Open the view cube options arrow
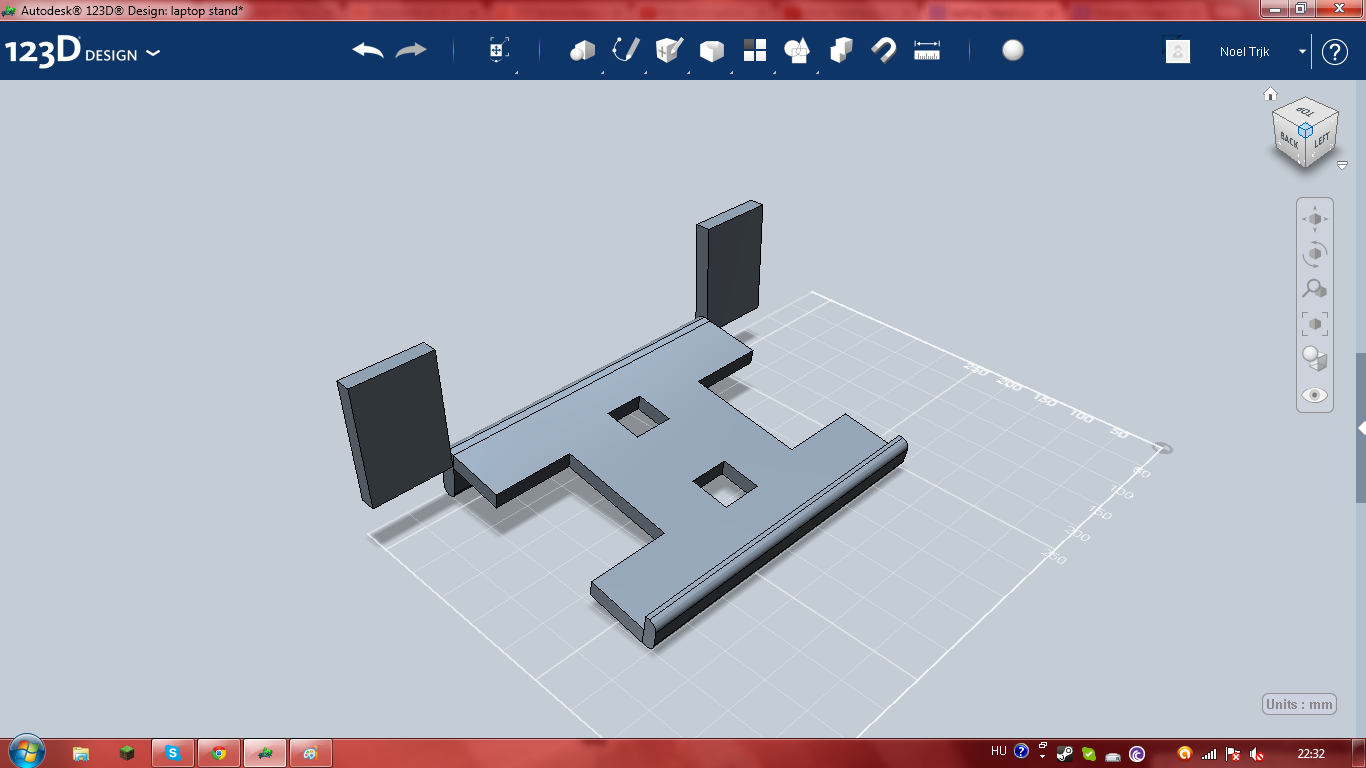Screen dimensions: 1366x768 click(x=1342, y=165)
